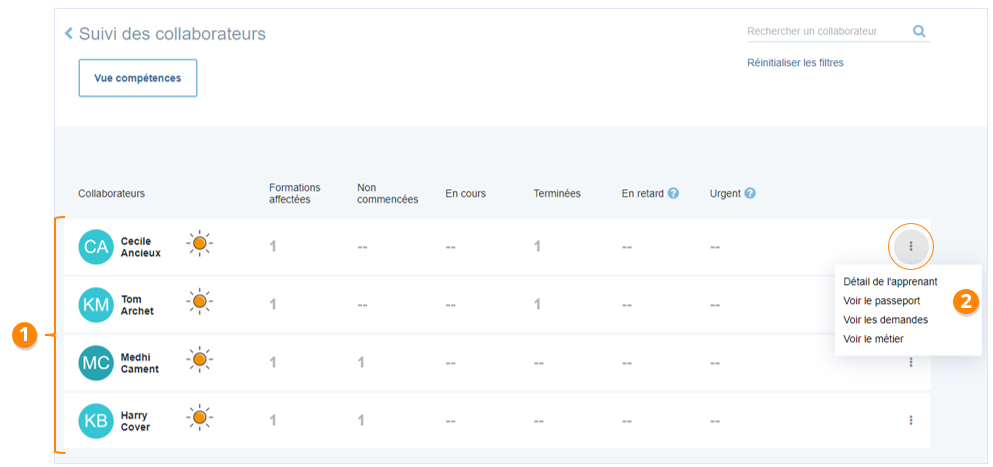
Task: Click the sun status icon for Harry Cover
Action: tap(199, 417)
